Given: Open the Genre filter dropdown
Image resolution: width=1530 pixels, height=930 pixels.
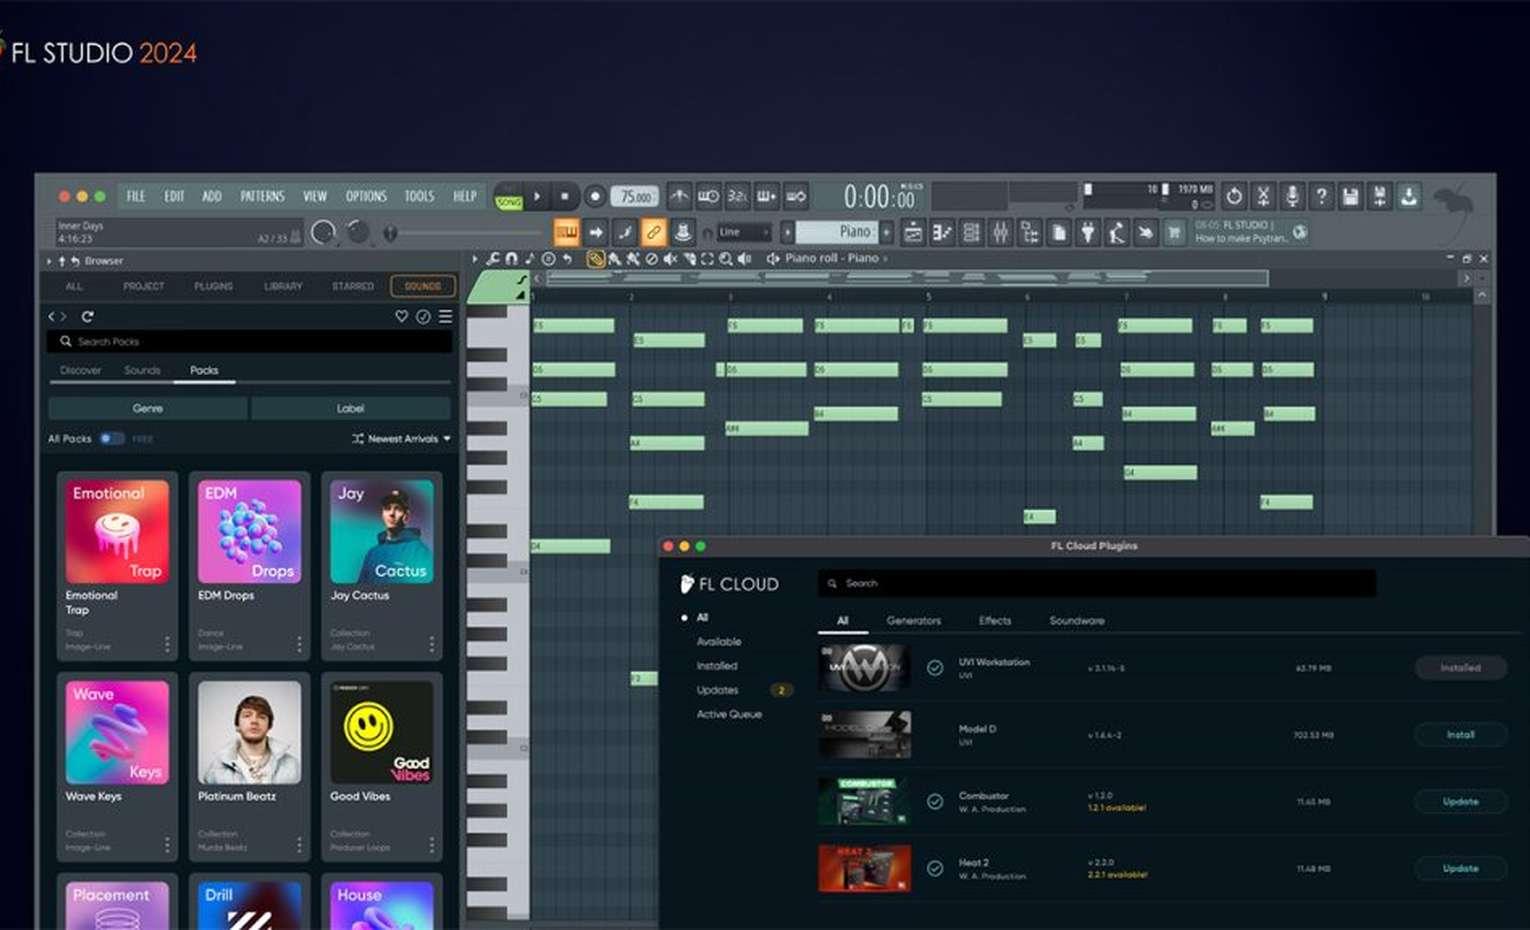Looking at the screenshot, I should tap(148, 408).
